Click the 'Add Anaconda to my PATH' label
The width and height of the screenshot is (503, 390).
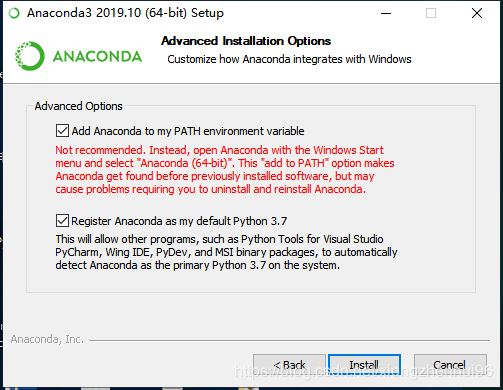(x=188, y=131)
